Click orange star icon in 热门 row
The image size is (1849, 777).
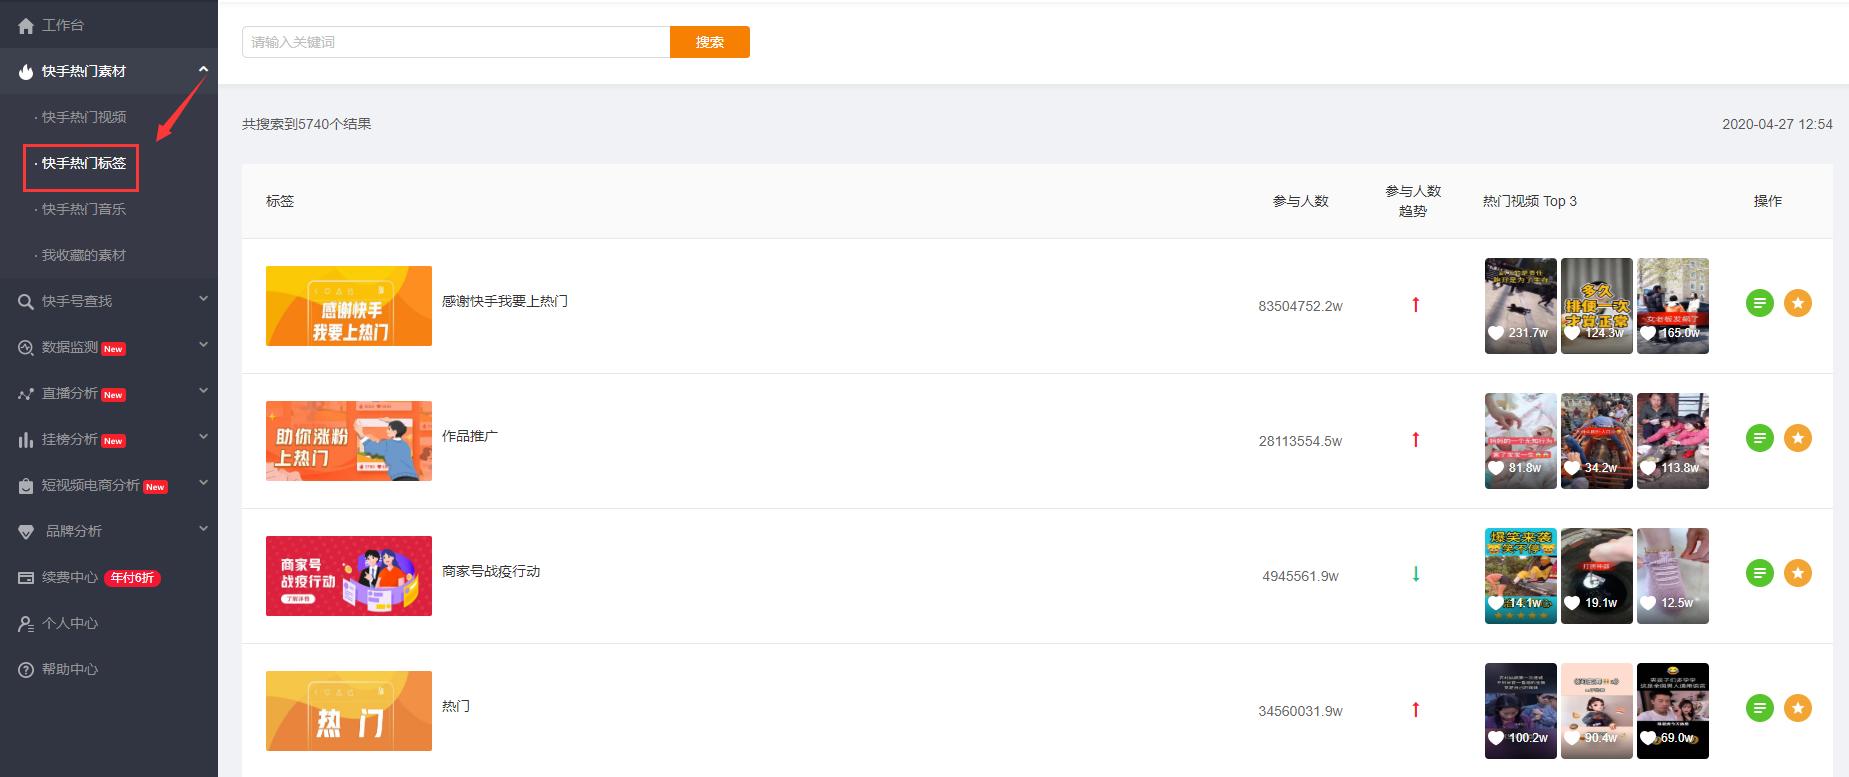click(1798, 708)
